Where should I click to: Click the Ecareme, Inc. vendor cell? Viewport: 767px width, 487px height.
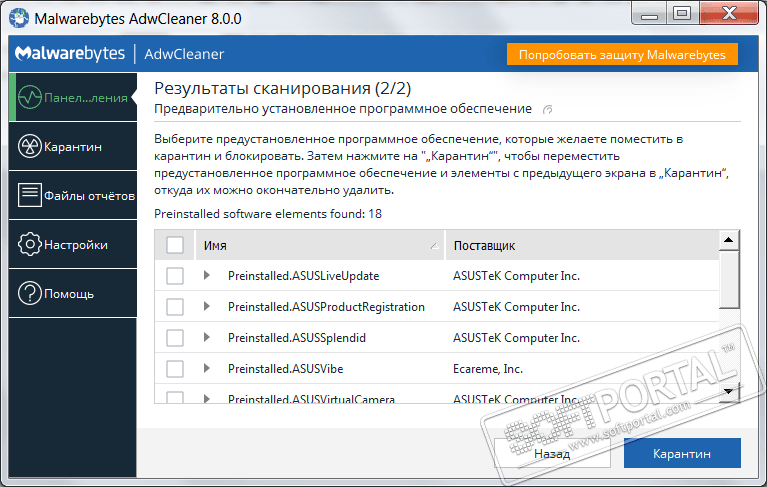click(488, 369)
